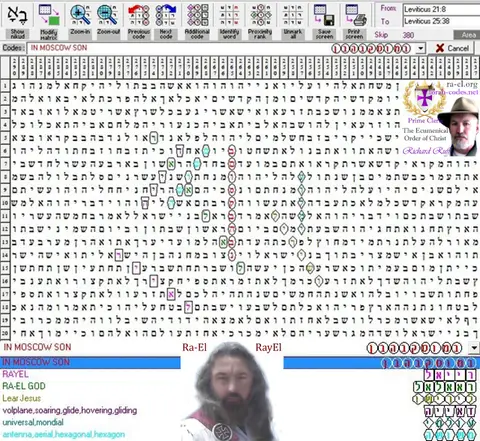Click the Skip value 380
Screen dimensions: 480x441
[x=408, y=35]
